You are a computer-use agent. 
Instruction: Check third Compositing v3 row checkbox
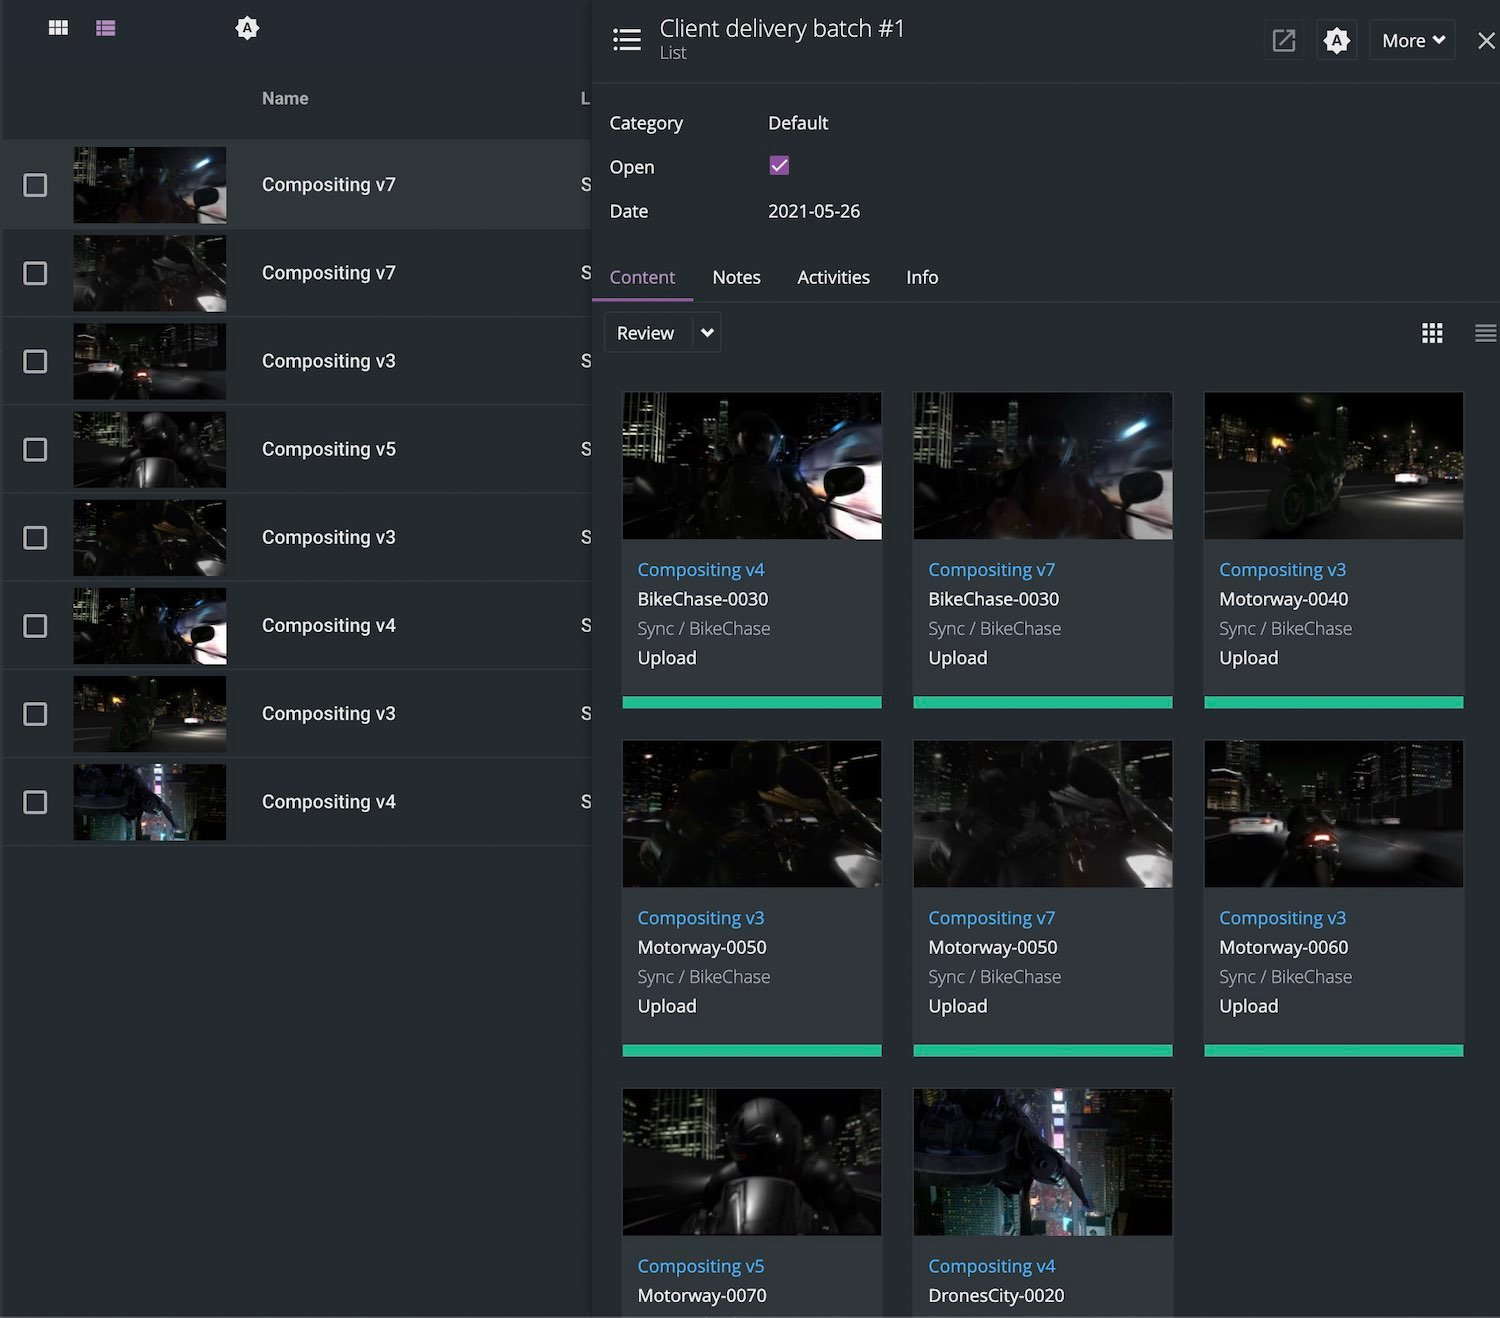click(x=35, y=713)
